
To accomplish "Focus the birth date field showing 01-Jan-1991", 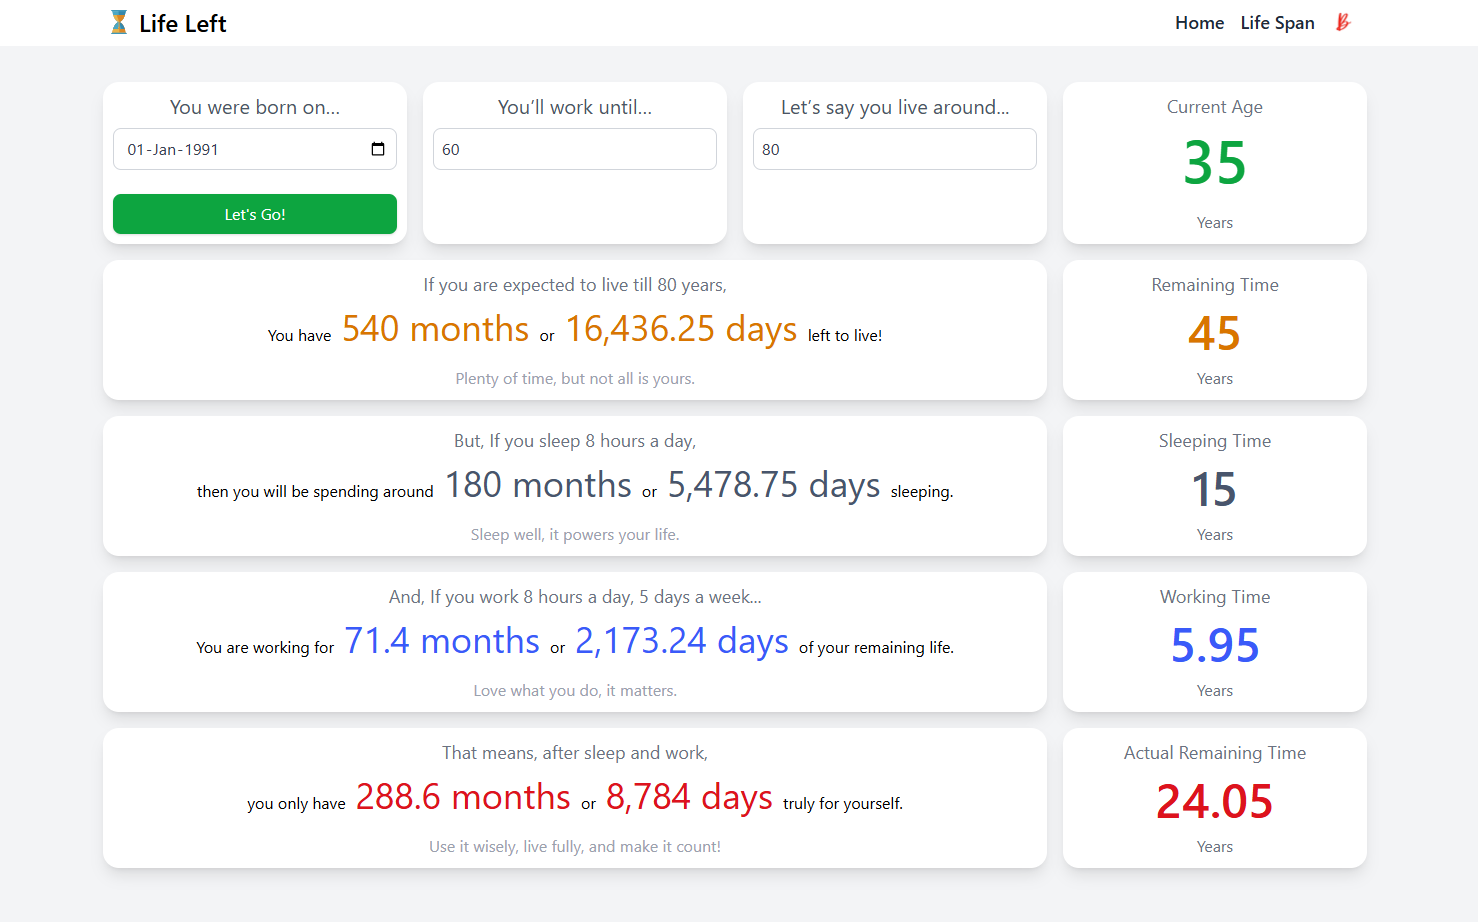I will coord(240,149).
